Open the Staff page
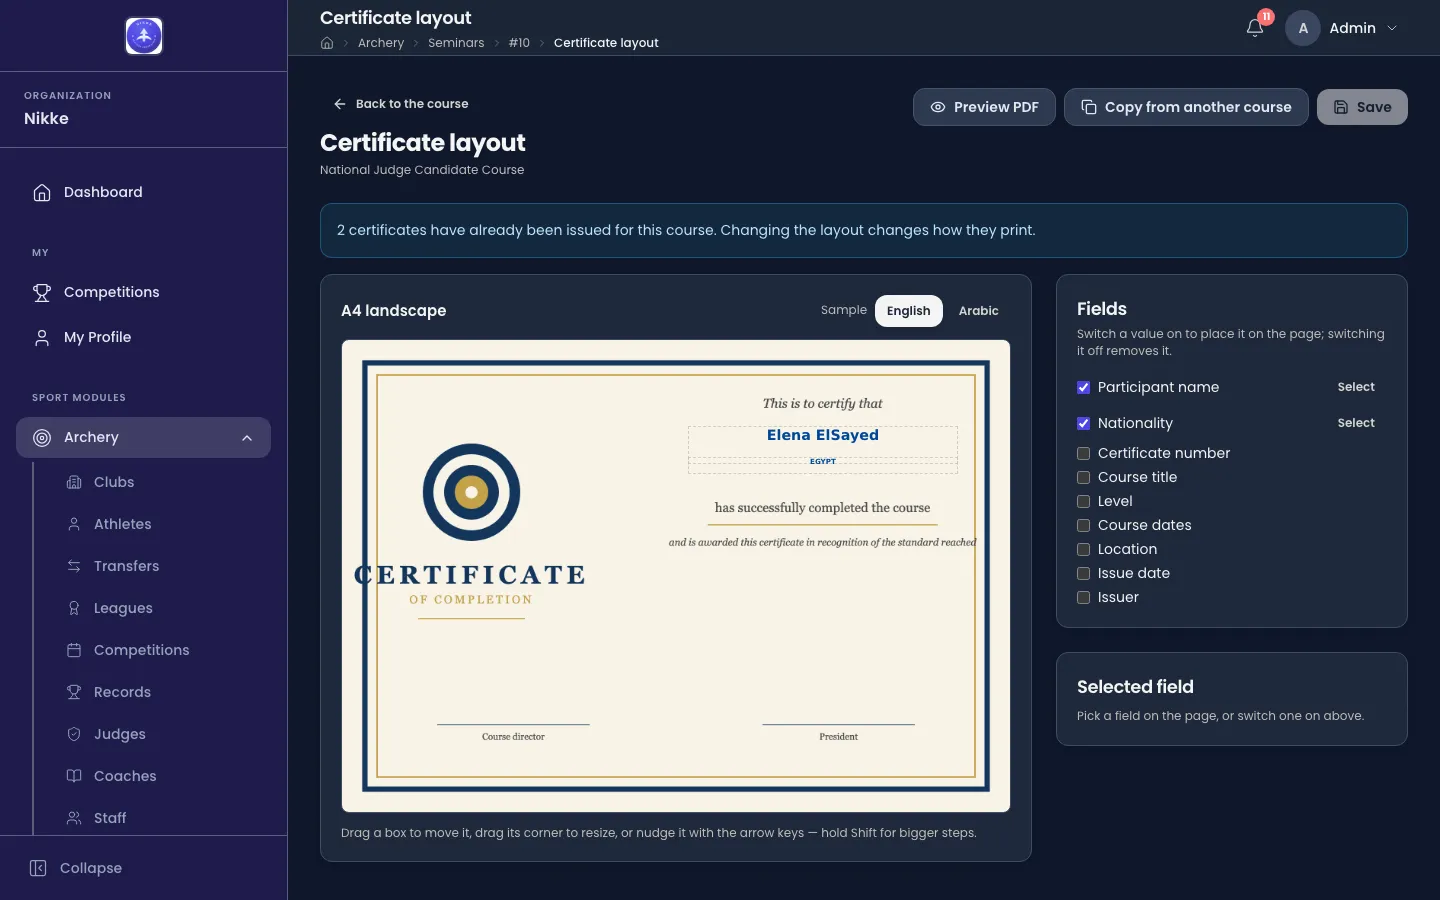 (x=160, y=818)
